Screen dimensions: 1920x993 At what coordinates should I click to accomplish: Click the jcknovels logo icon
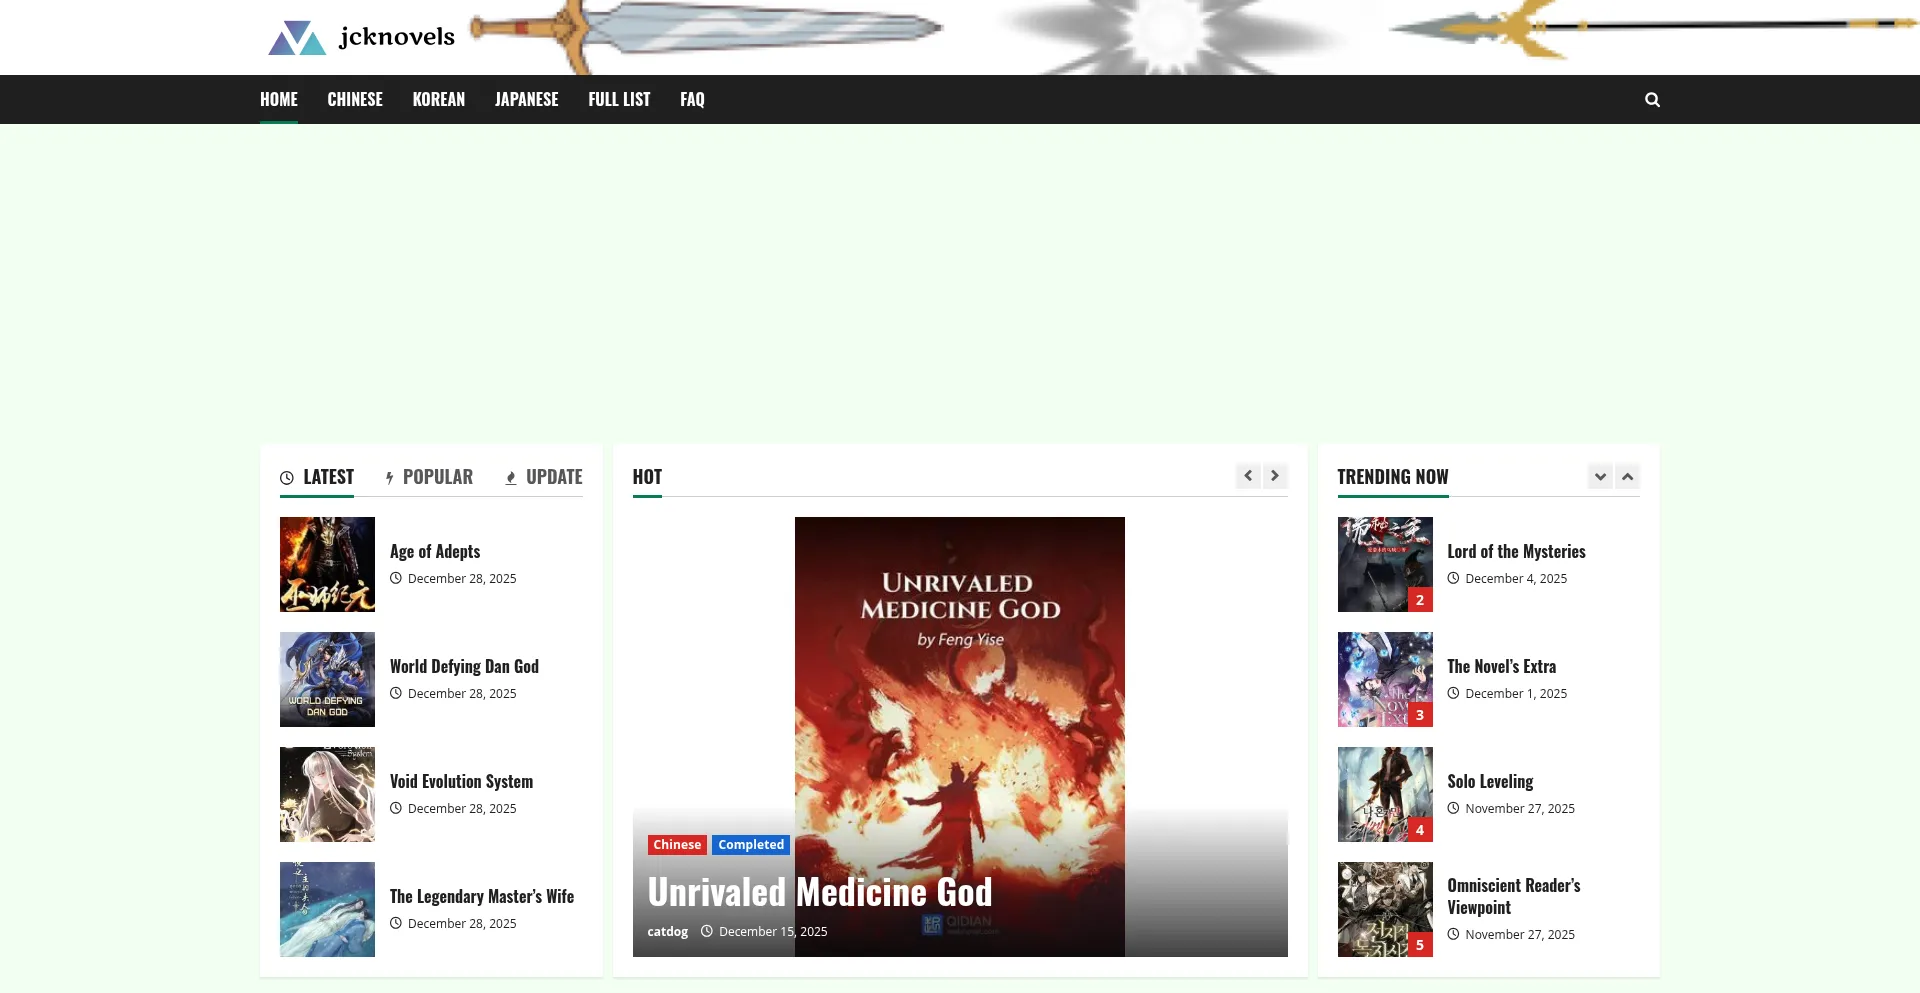click(297, 38)
